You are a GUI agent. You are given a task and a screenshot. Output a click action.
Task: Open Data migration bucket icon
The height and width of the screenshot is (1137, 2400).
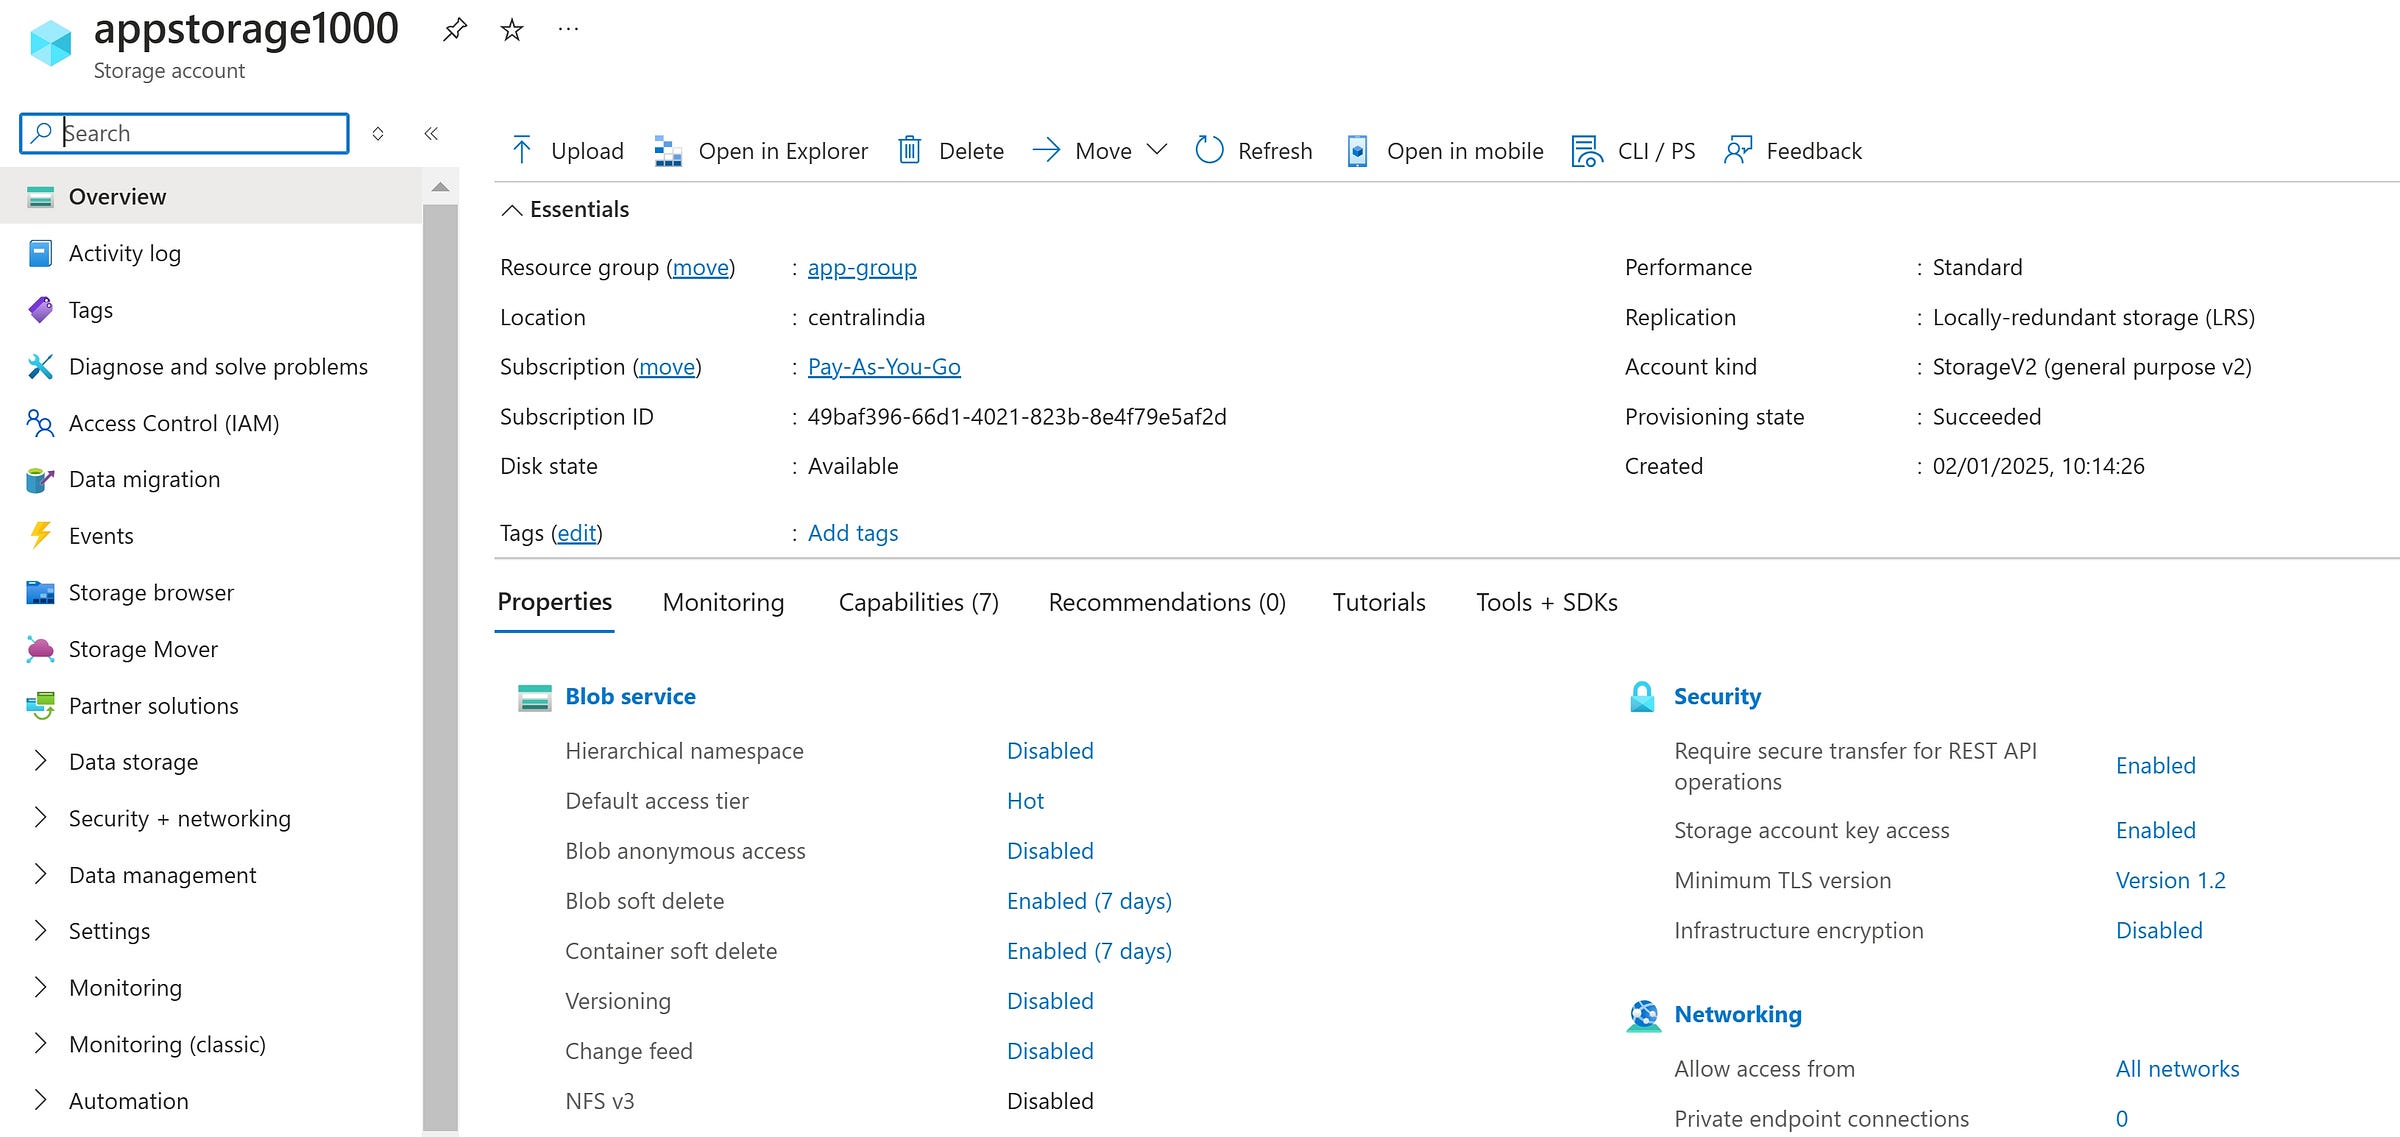pyautogui.click(x=40, y=480)
